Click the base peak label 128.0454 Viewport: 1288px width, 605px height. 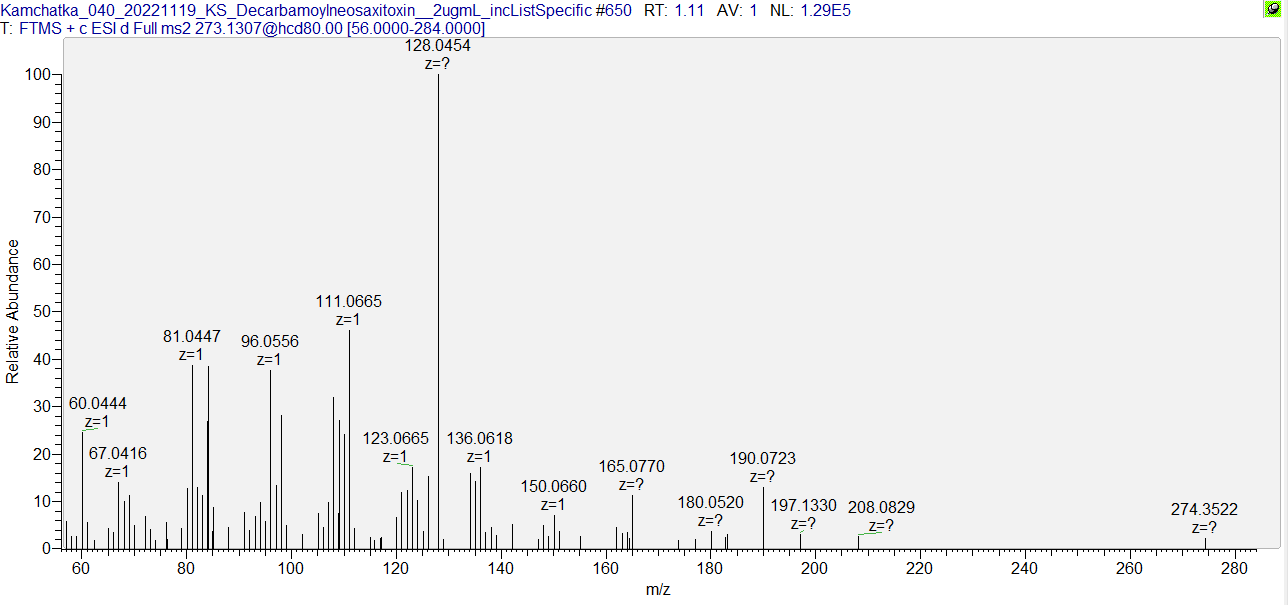[438, 46]
